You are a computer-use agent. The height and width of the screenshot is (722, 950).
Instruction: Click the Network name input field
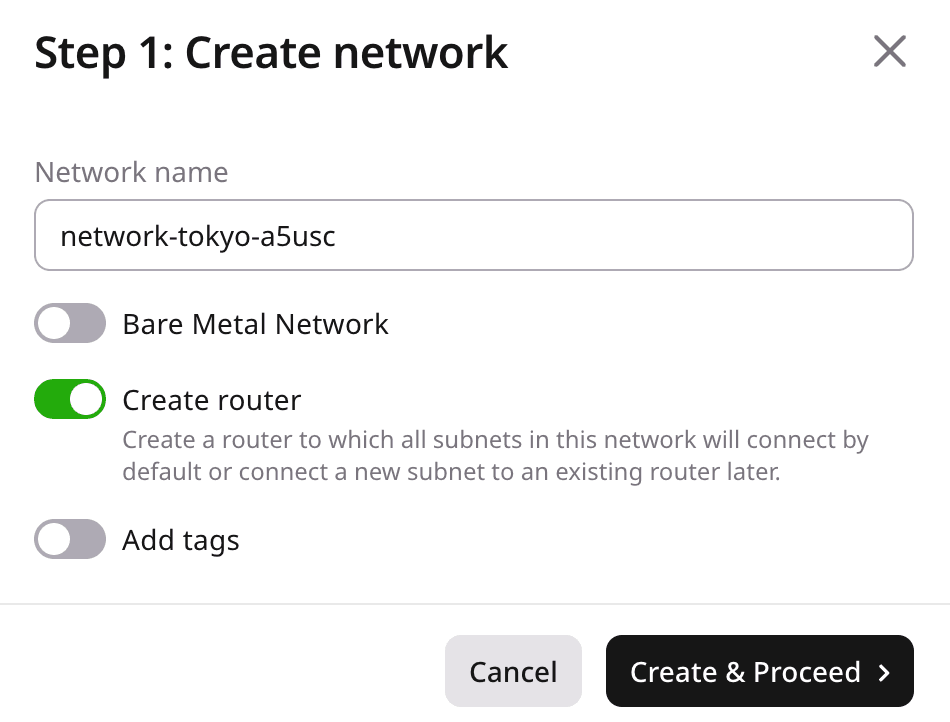pyautogui.click(x=474, y=236)
